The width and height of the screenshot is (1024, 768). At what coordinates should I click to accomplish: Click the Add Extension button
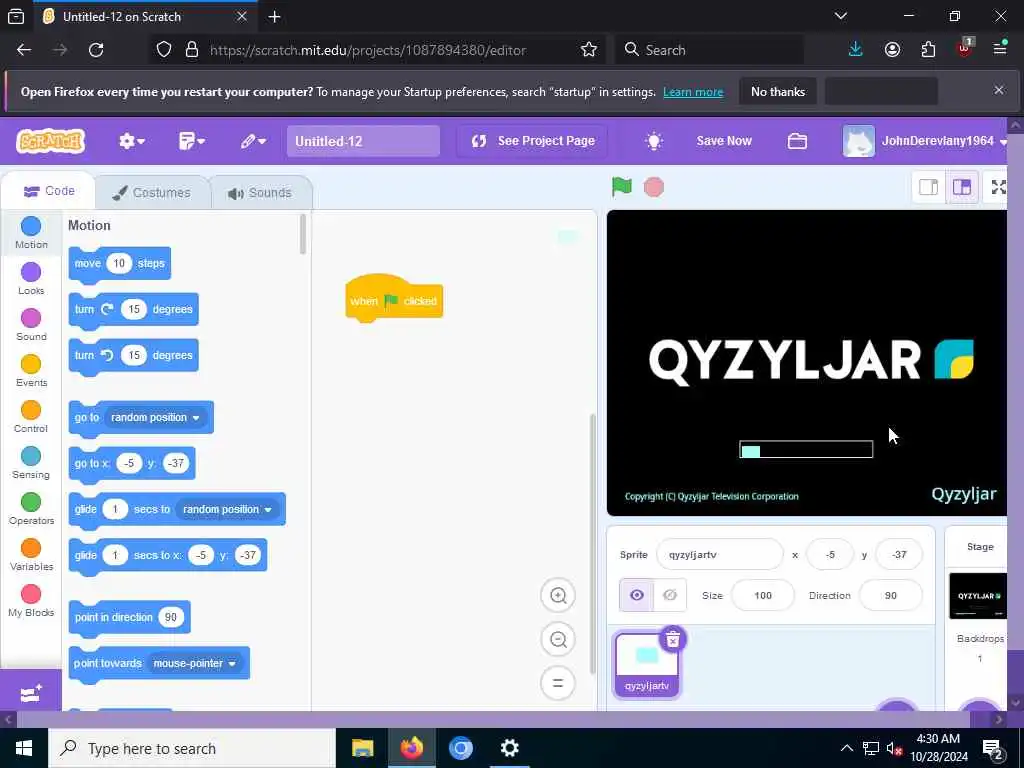31,692
